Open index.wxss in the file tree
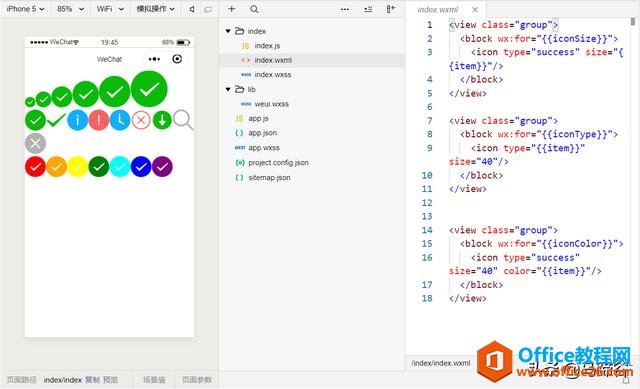The height and width of the screenshot is (389, 640). pos(273,75)
